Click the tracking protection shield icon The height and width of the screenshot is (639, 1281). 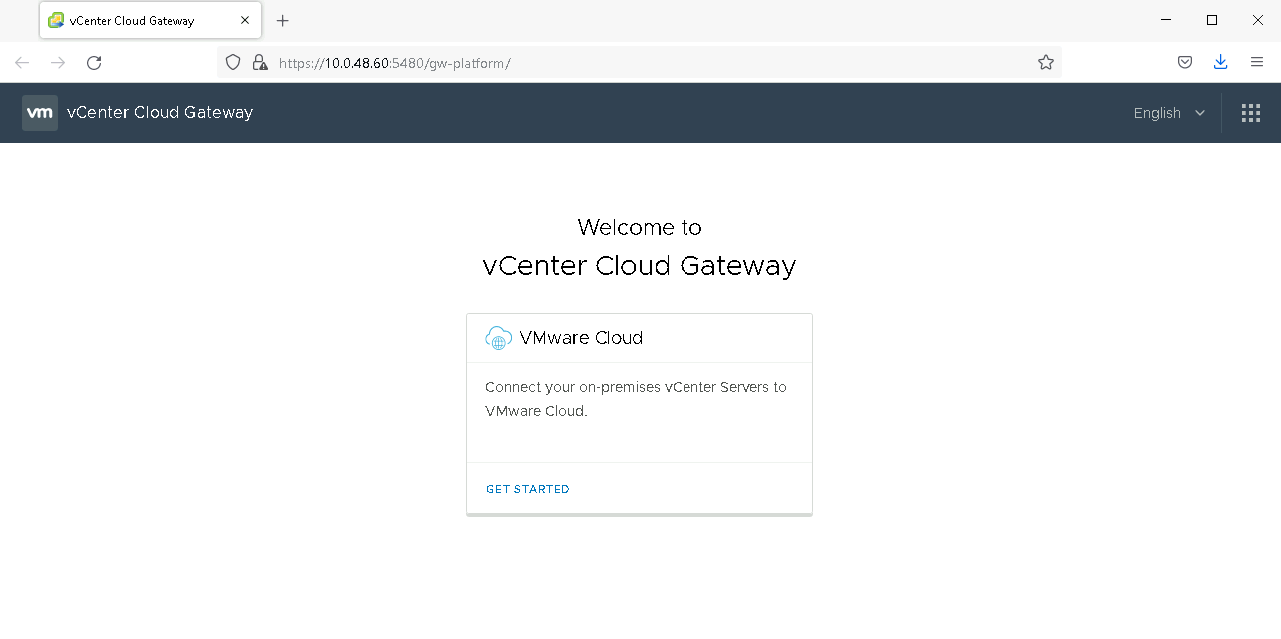[233, 63]
